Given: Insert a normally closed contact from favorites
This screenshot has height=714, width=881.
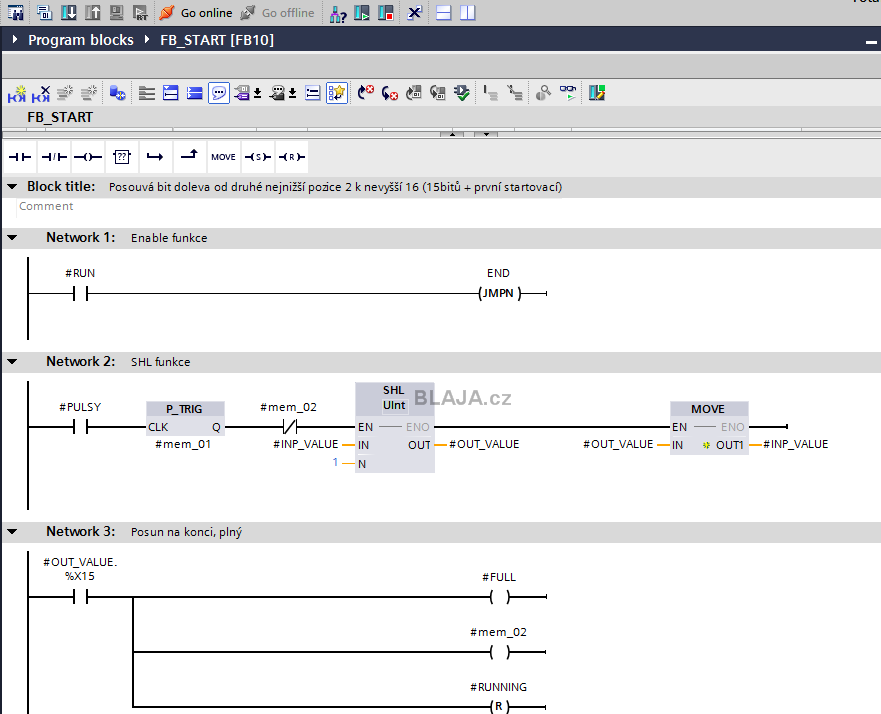Looking at the screenshot, I should pos(54,157).
